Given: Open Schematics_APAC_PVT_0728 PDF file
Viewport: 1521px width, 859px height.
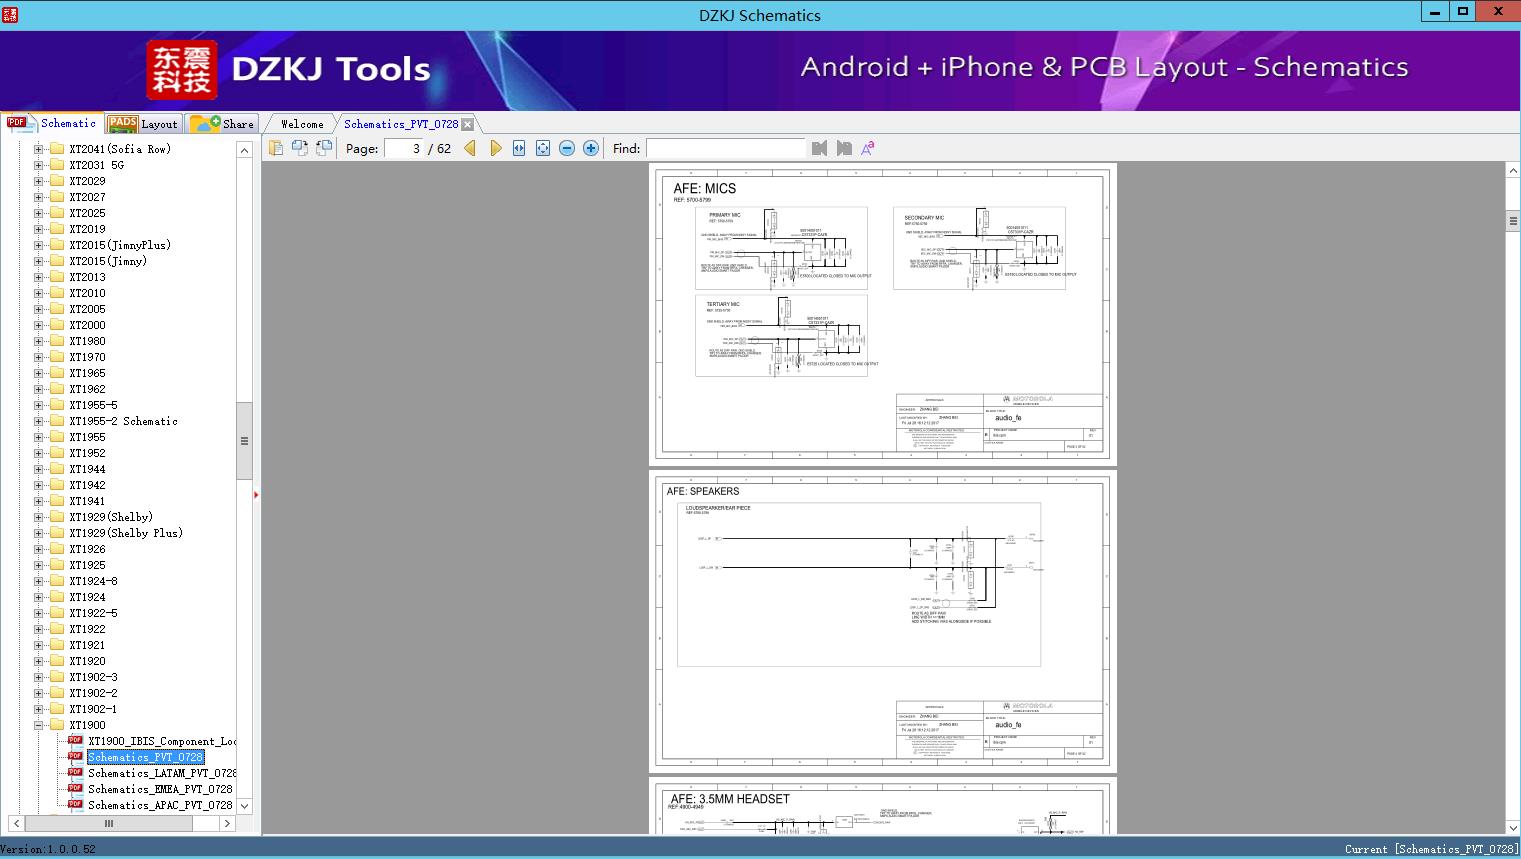Looking at the screenshot, I should coord(160,805).
